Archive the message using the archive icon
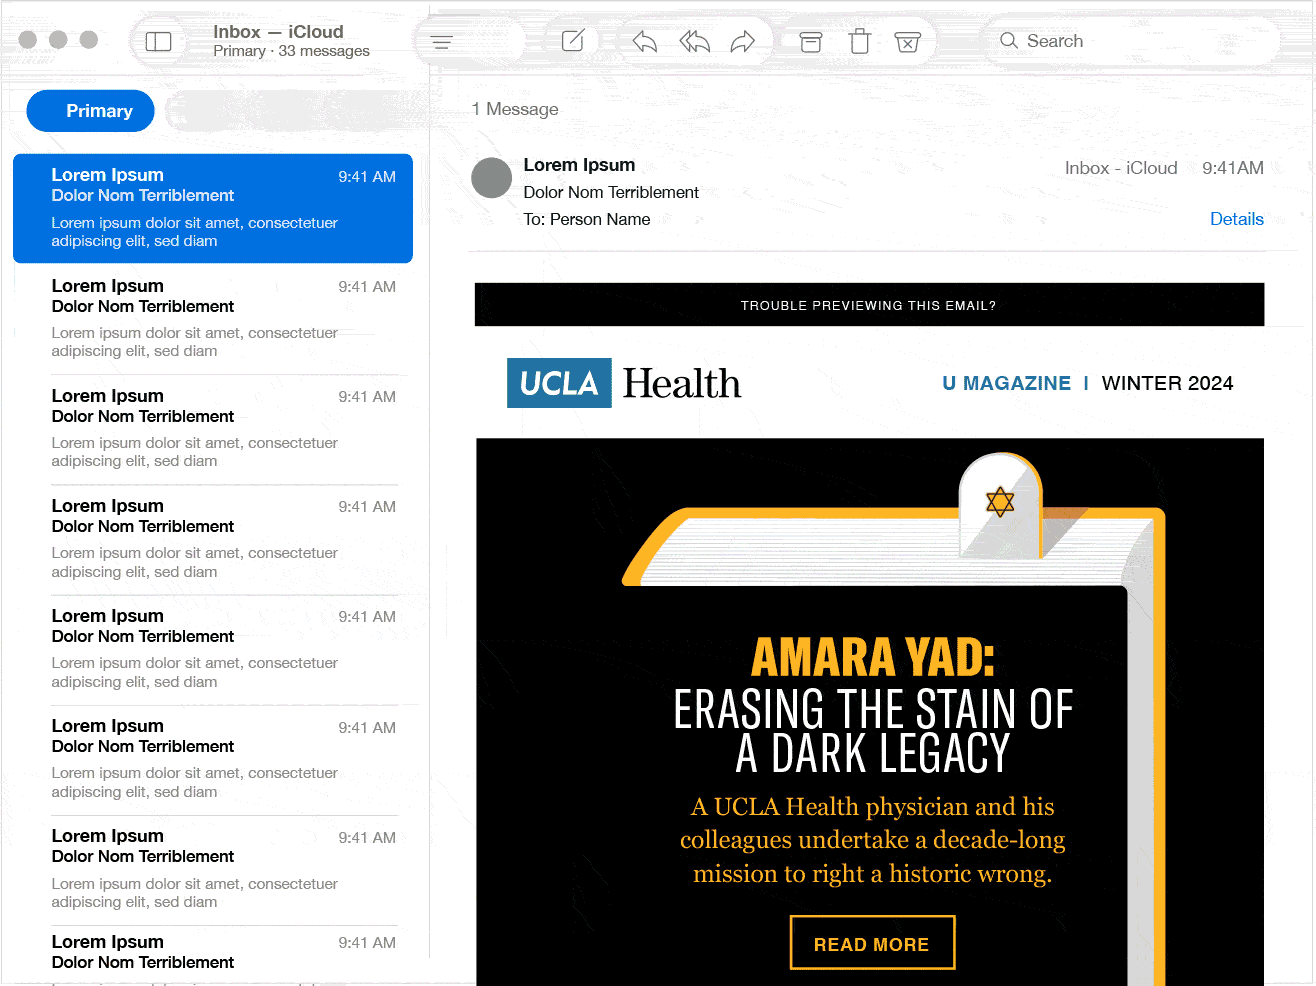Image resolution: width=1316 pixels, height=986 pixels. (x=810, y=41)
